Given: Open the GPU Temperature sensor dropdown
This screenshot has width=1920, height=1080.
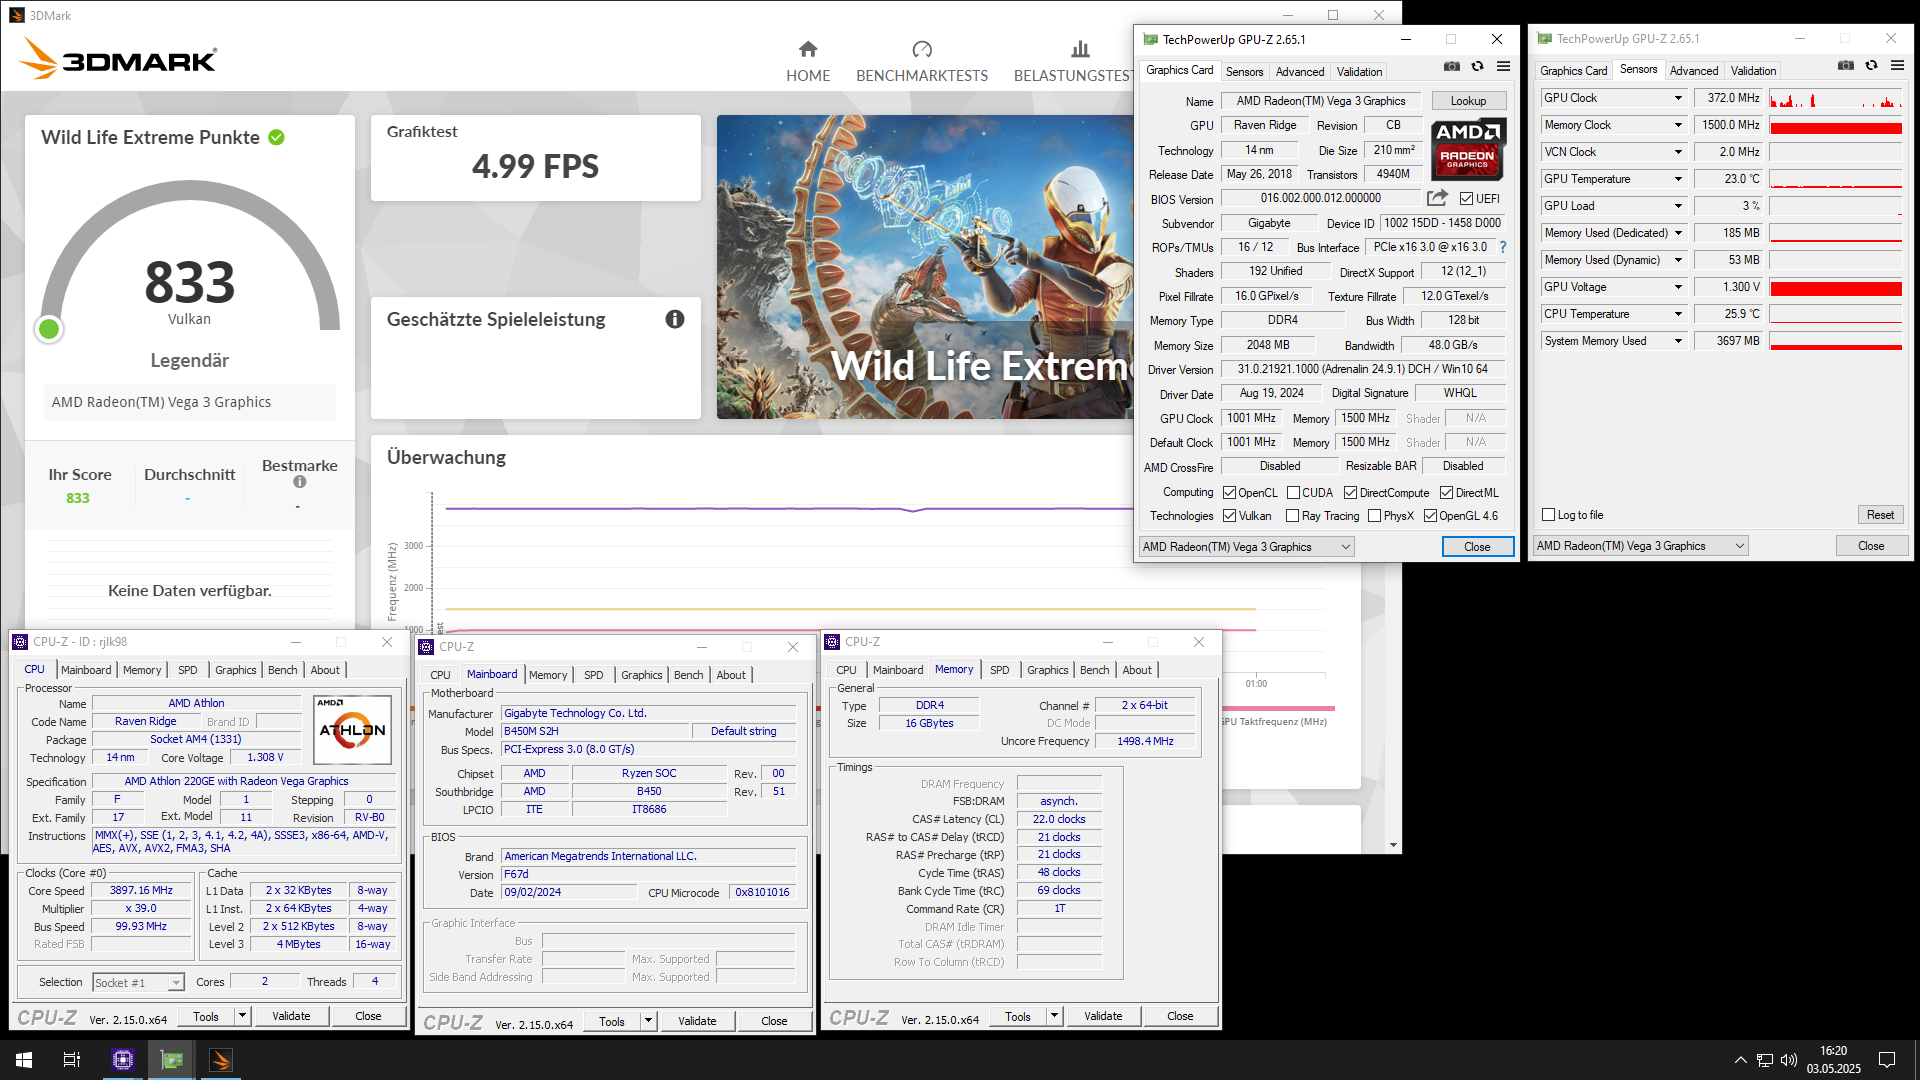Looking at the screenshot, I should [x=1678, y=179].
